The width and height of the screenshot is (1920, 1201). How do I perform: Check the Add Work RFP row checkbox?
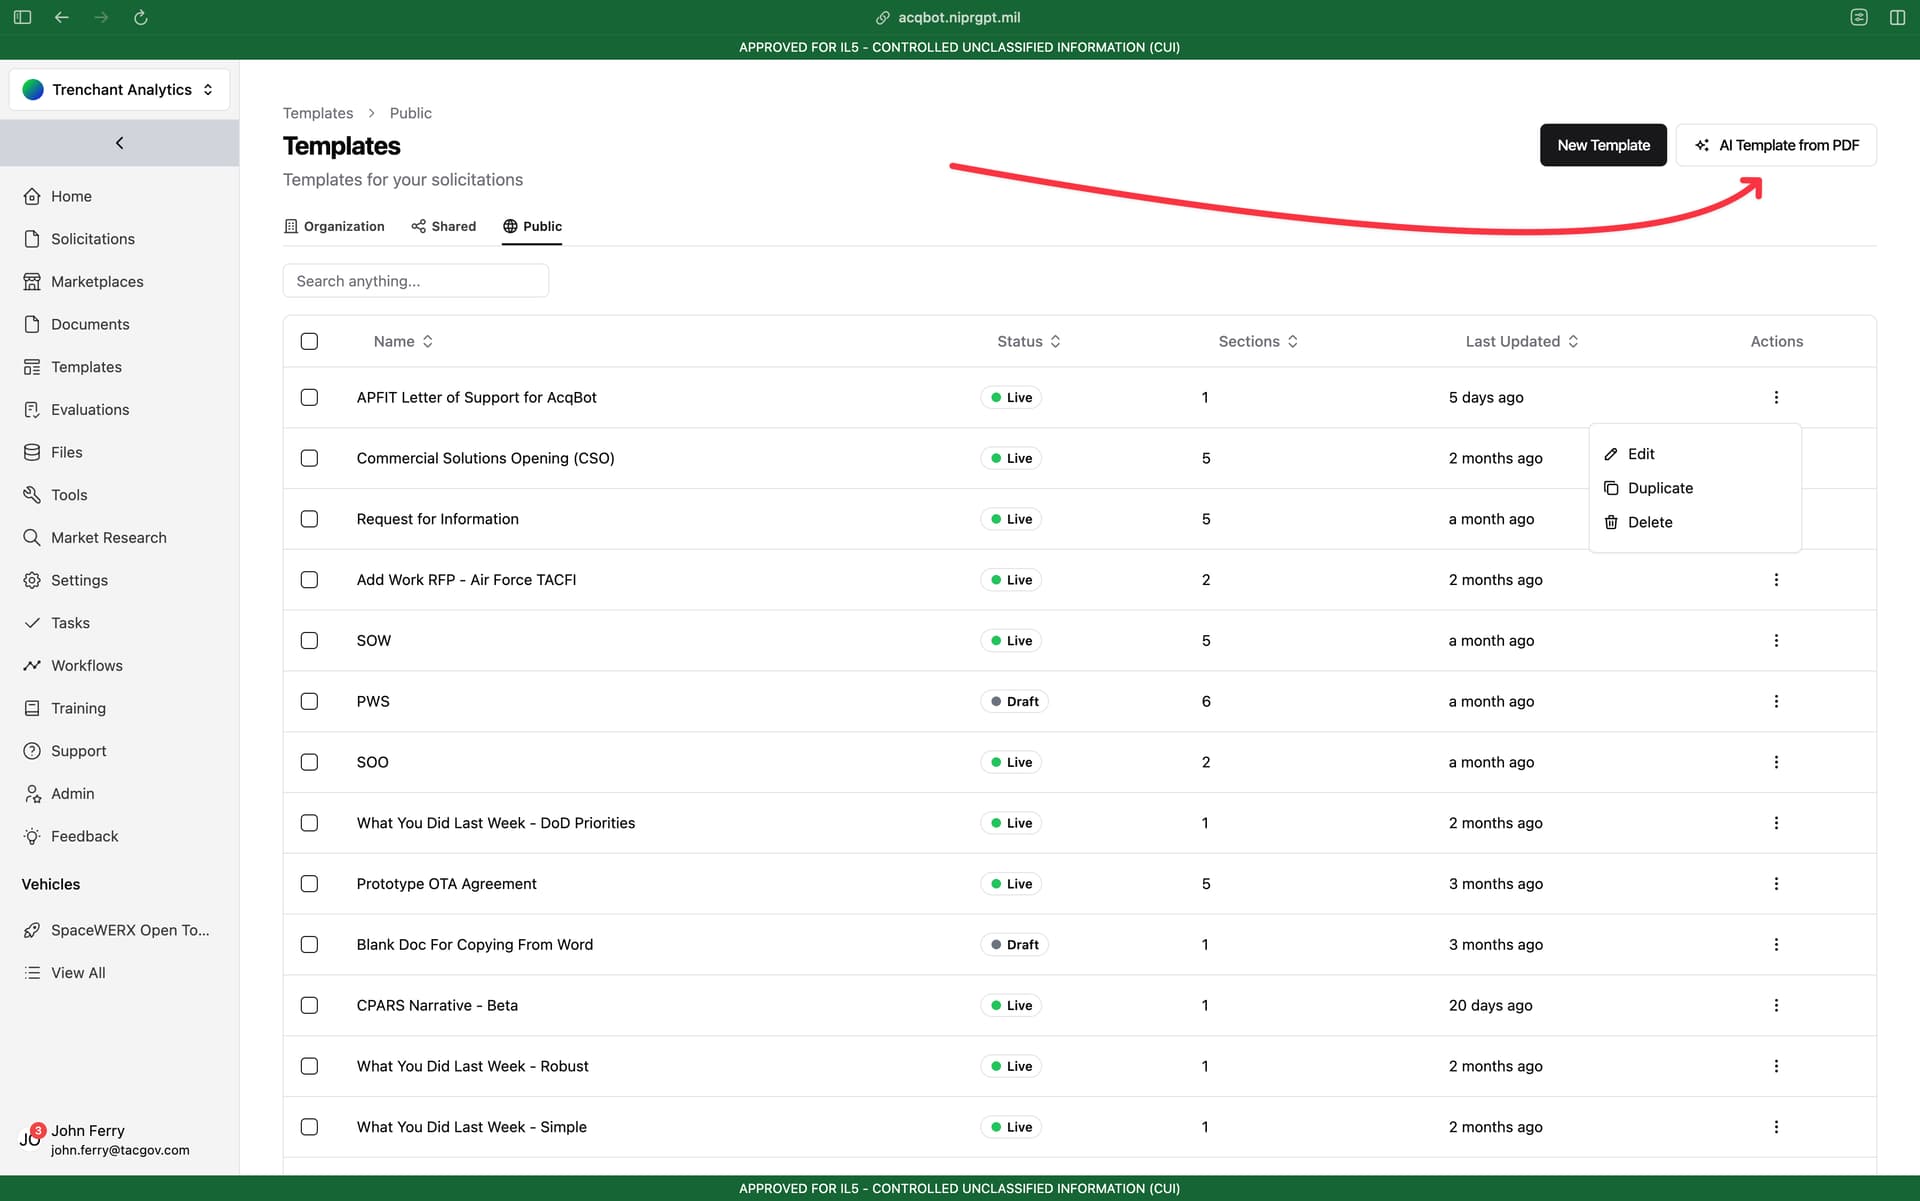(x=309, y=580)
